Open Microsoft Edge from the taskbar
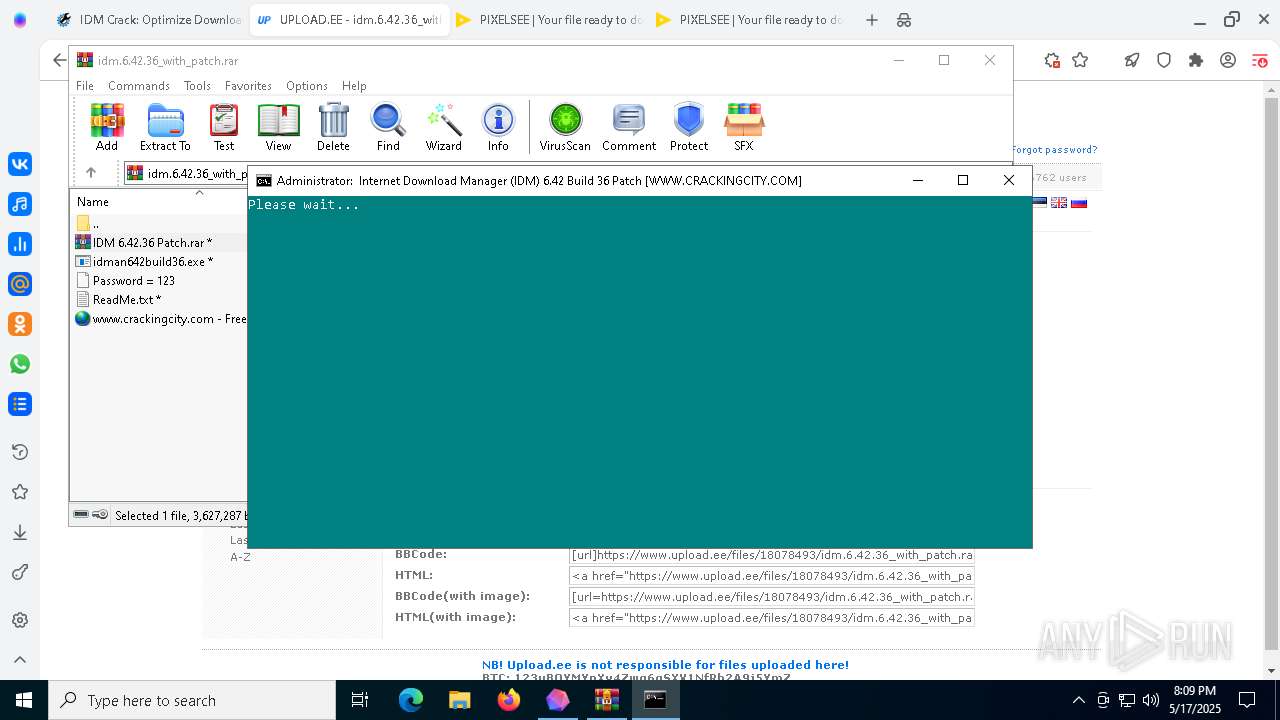The image size is (1280, 720). [411, 700]
